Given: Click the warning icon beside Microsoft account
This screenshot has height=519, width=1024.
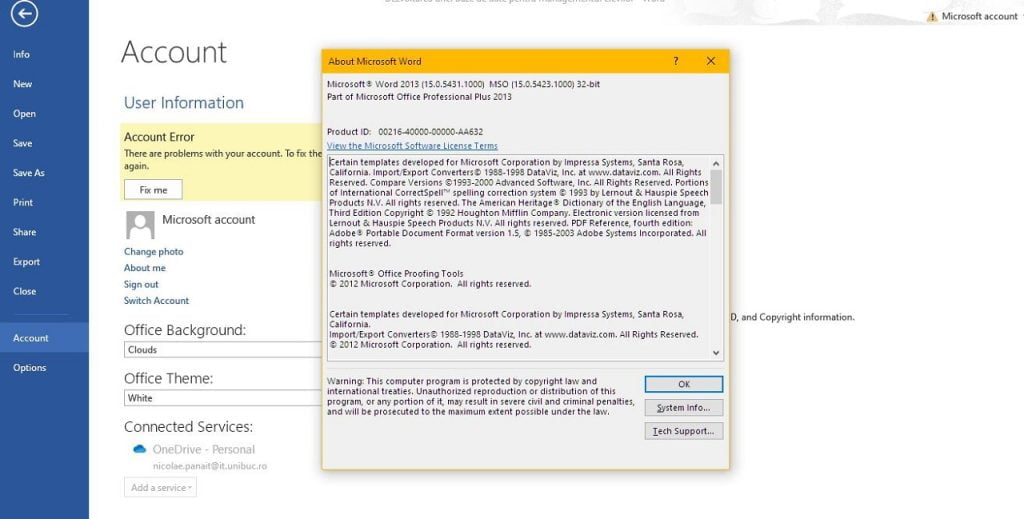Looking at the screenshot, I should pyautogui.click(x=932, y=17).
